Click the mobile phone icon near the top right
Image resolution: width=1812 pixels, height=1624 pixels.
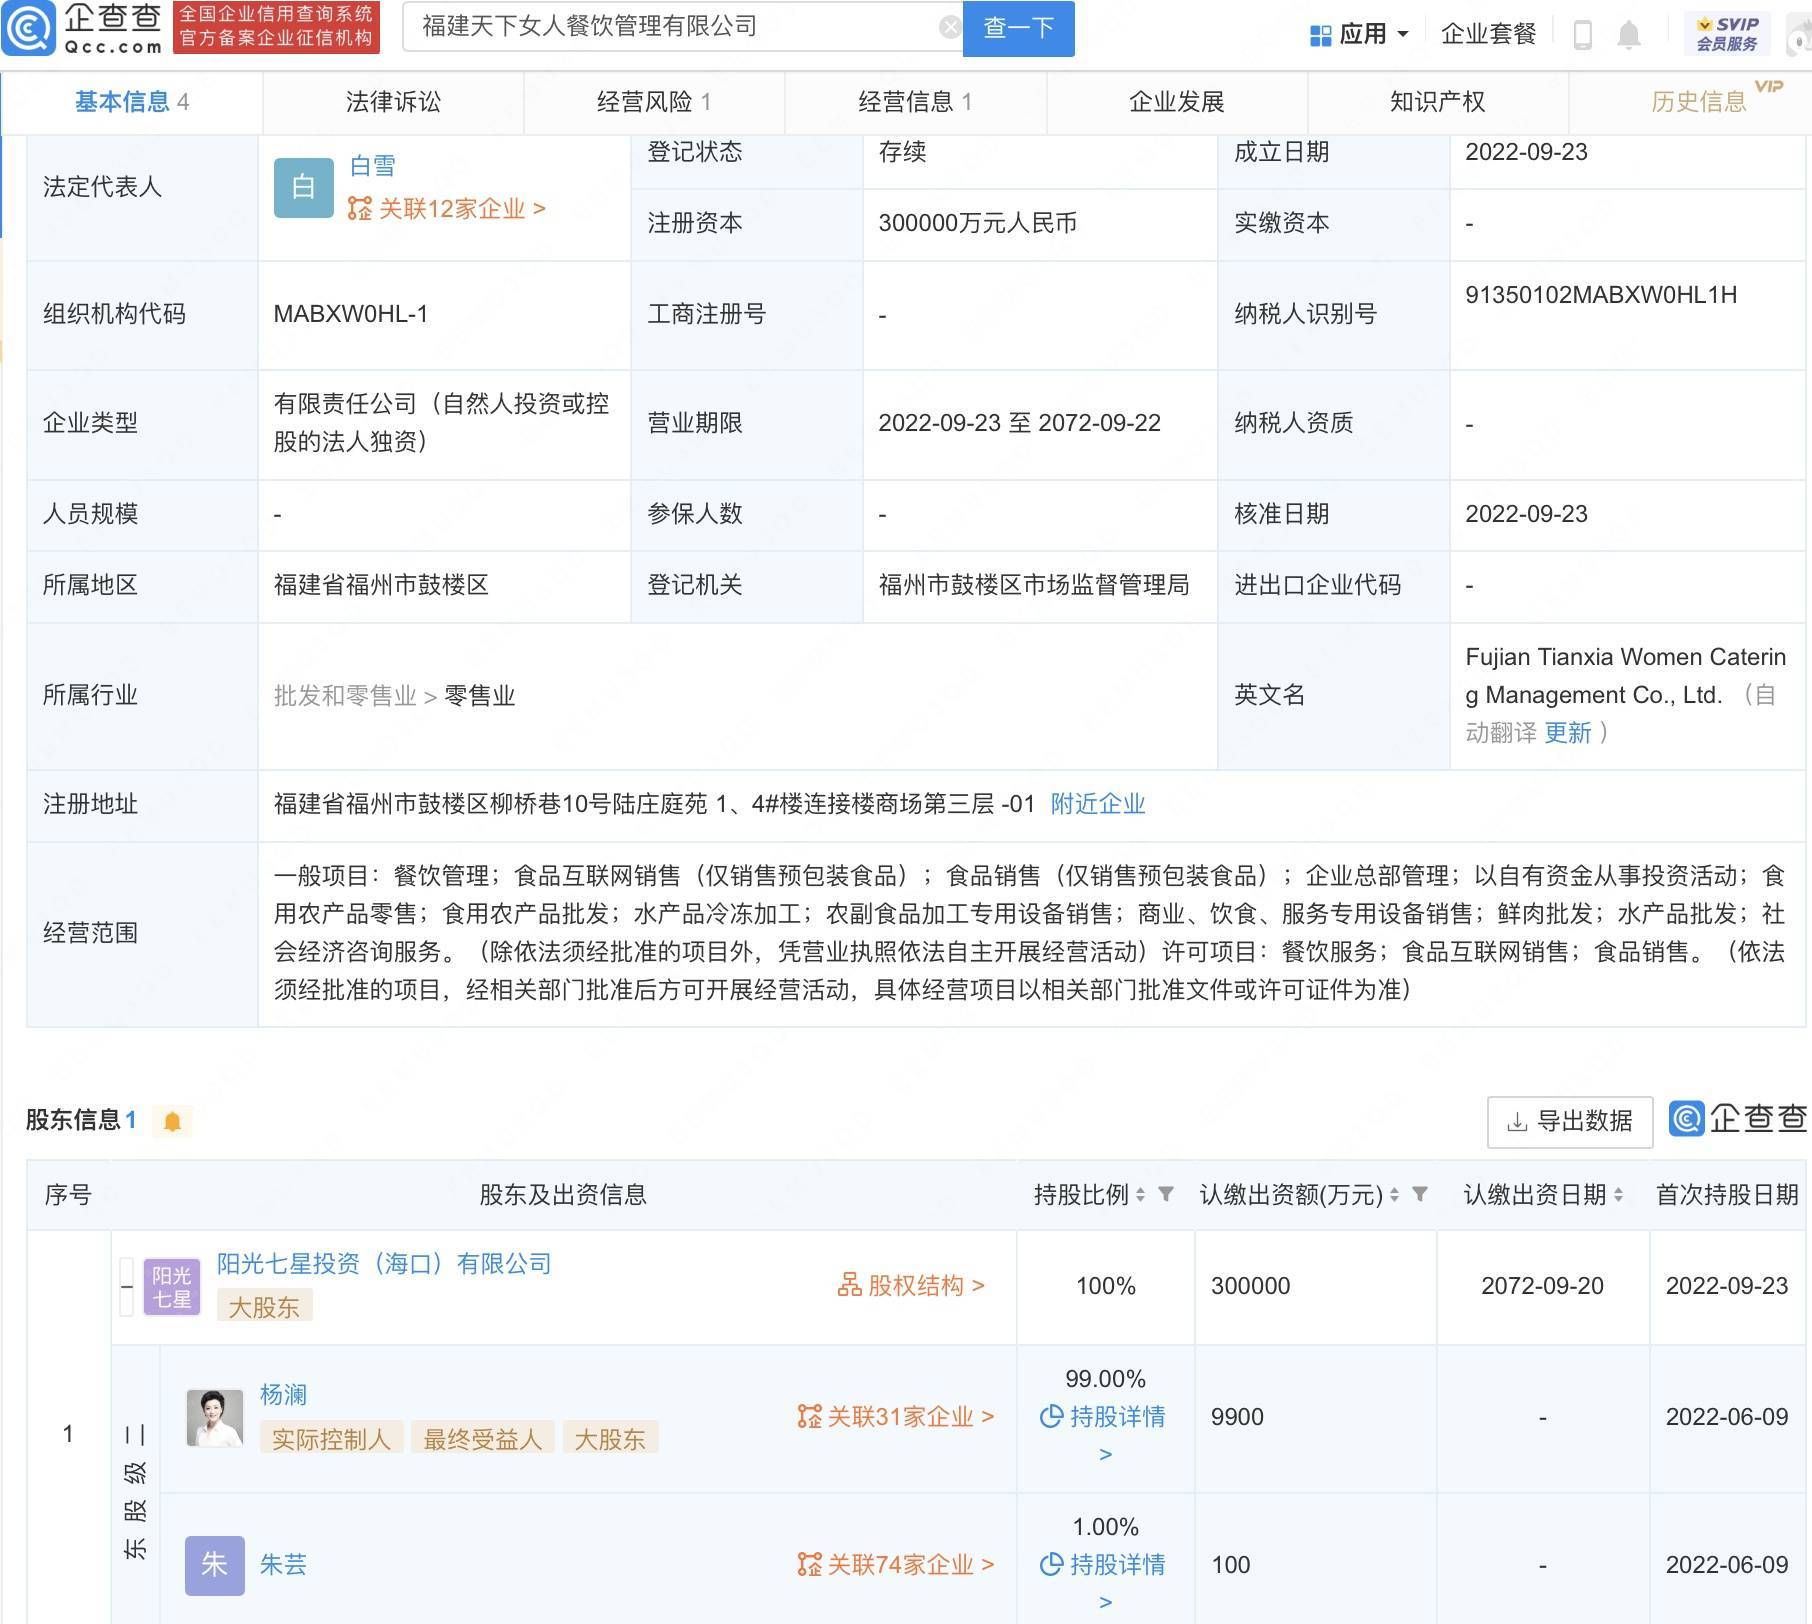coord(1583,34)
